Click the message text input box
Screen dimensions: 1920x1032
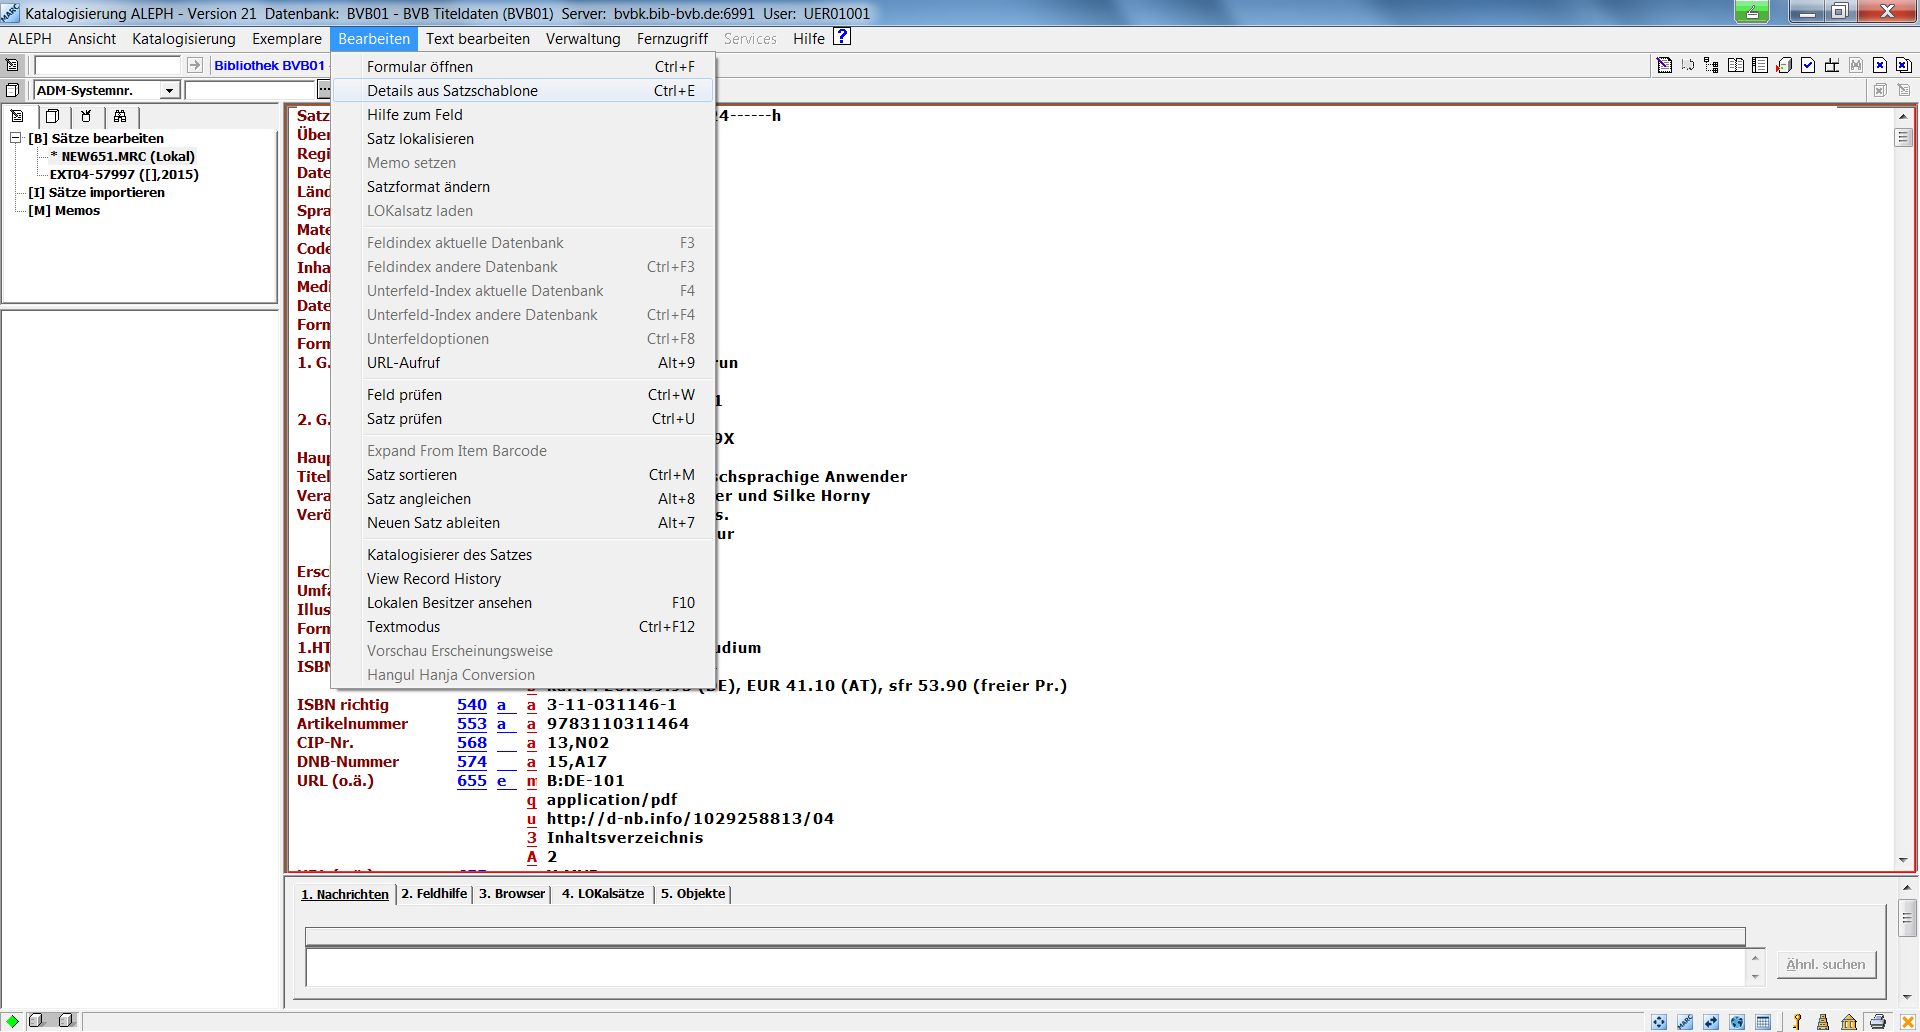[x=1025, y=966]
